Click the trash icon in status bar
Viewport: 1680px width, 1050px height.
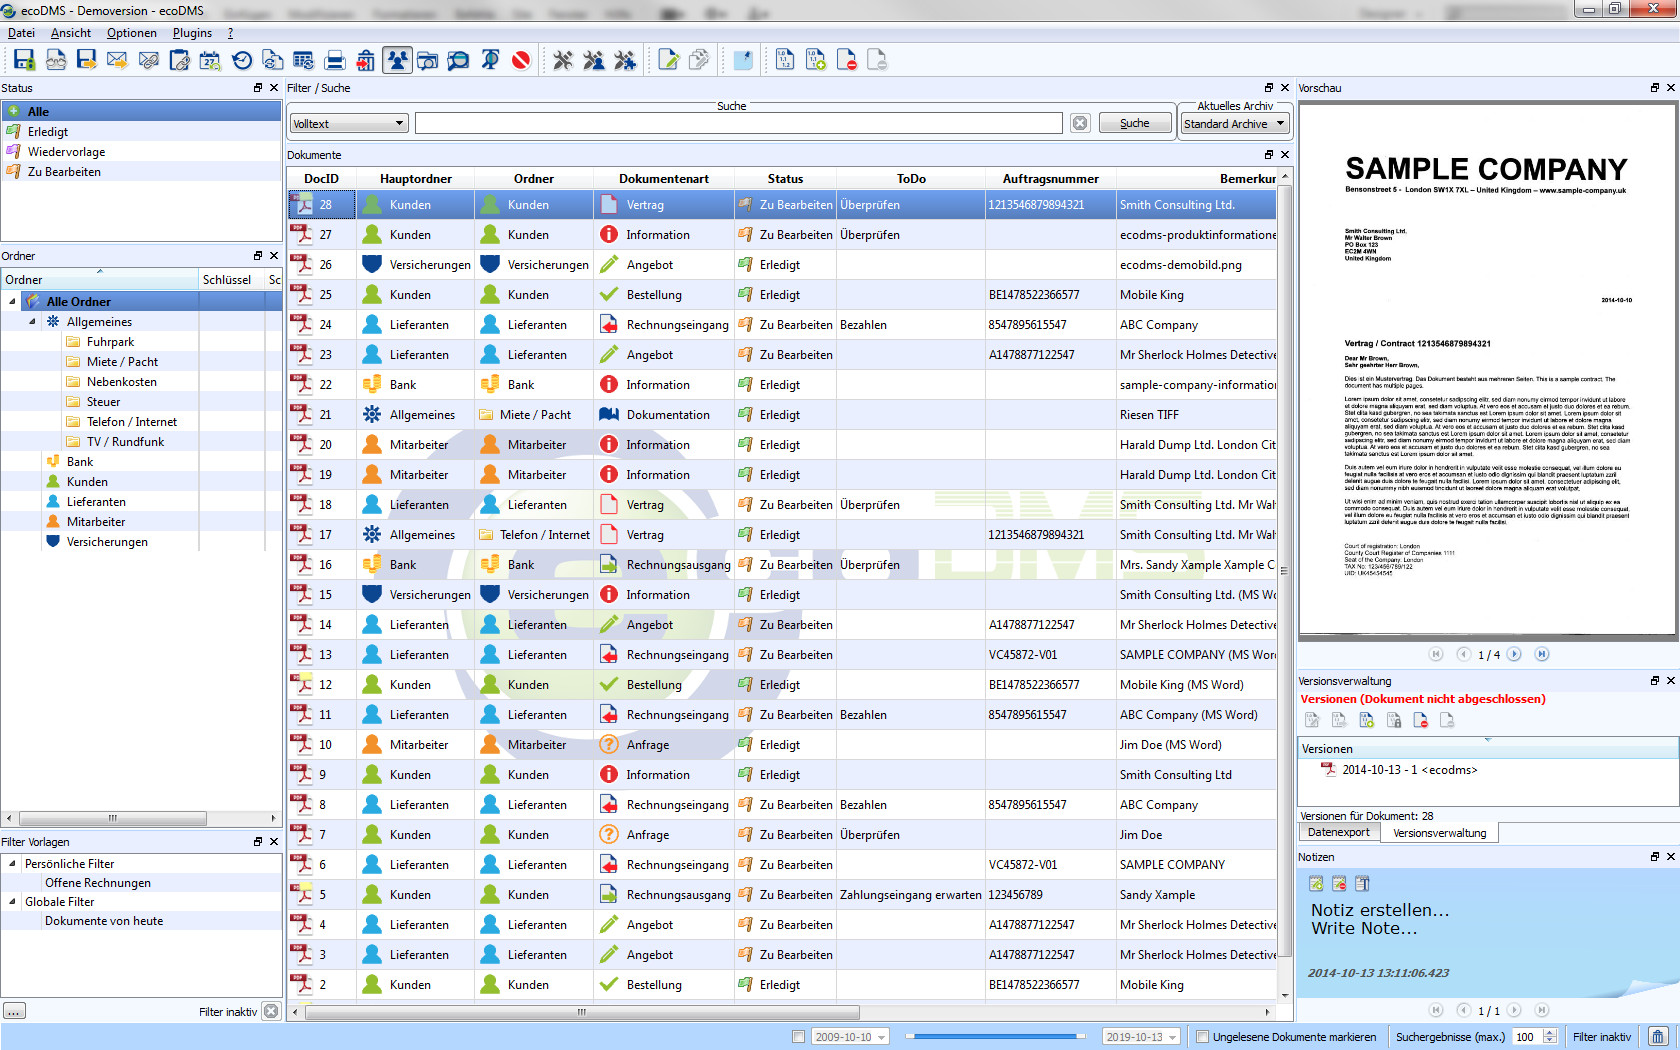point(1658,1037)
